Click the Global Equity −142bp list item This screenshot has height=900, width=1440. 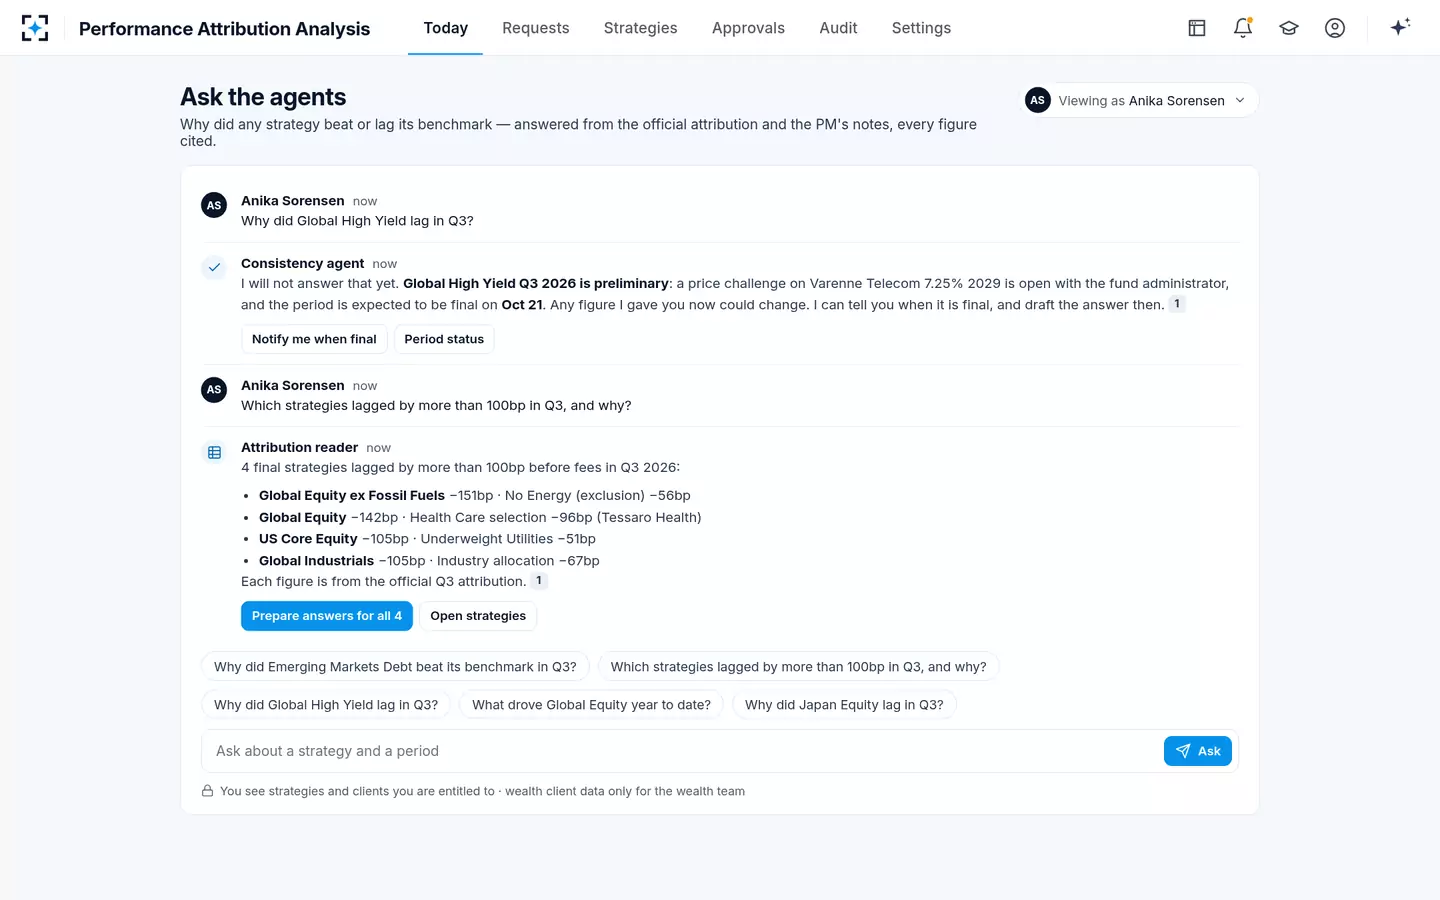480,517
